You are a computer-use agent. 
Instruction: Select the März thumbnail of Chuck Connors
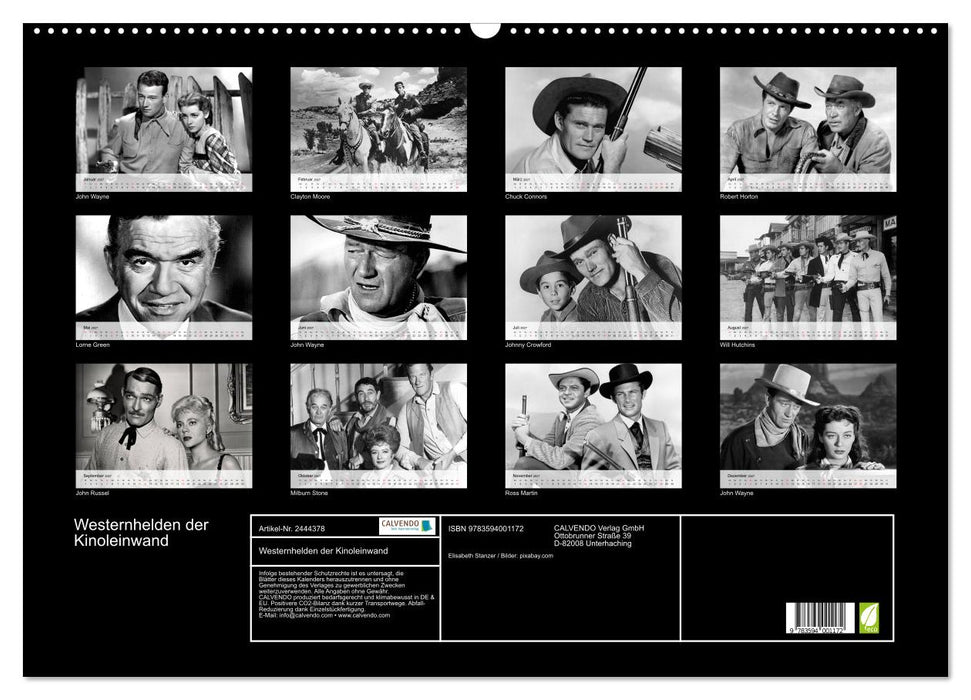point(593,129)
